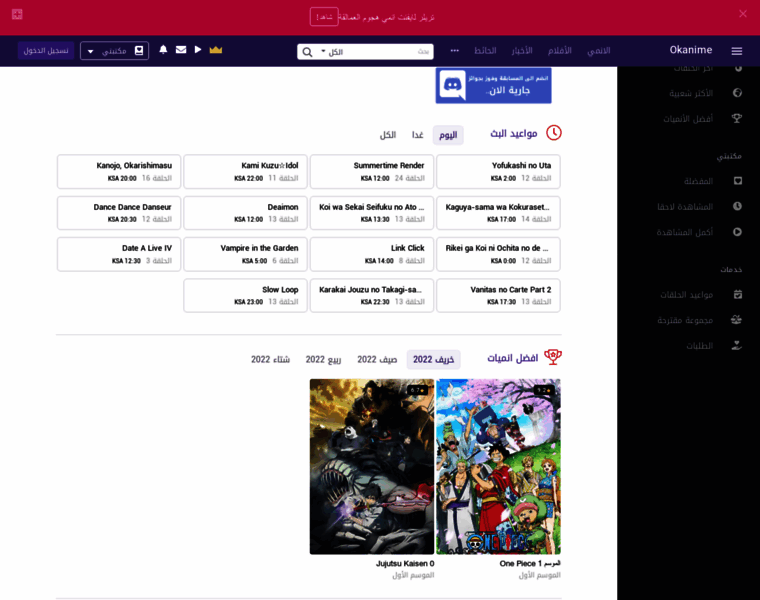Image resolution: width=760 pixels, height=600 pixels.
Task: Select the غدا schedule tab
Action: [417, 135]
